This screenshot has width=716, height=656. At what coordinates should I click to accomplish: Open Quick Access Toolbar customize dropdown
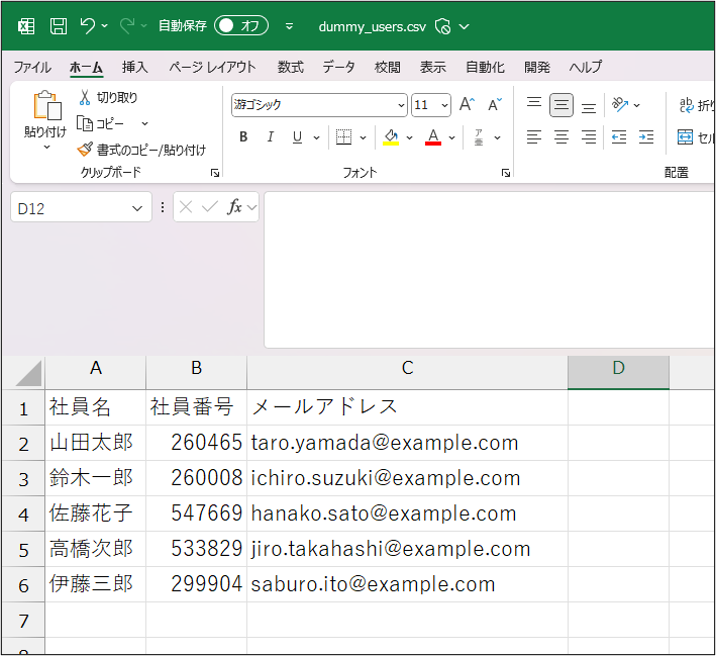click(289, 26)
